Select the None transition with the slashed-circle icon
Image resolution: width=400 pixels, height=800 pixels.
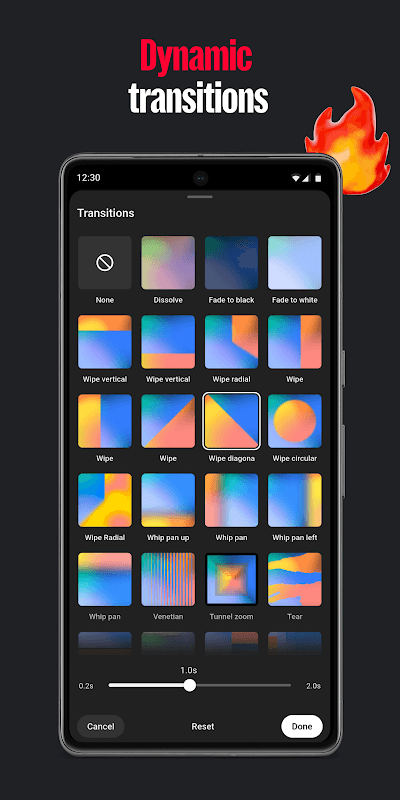pos(105,263)
